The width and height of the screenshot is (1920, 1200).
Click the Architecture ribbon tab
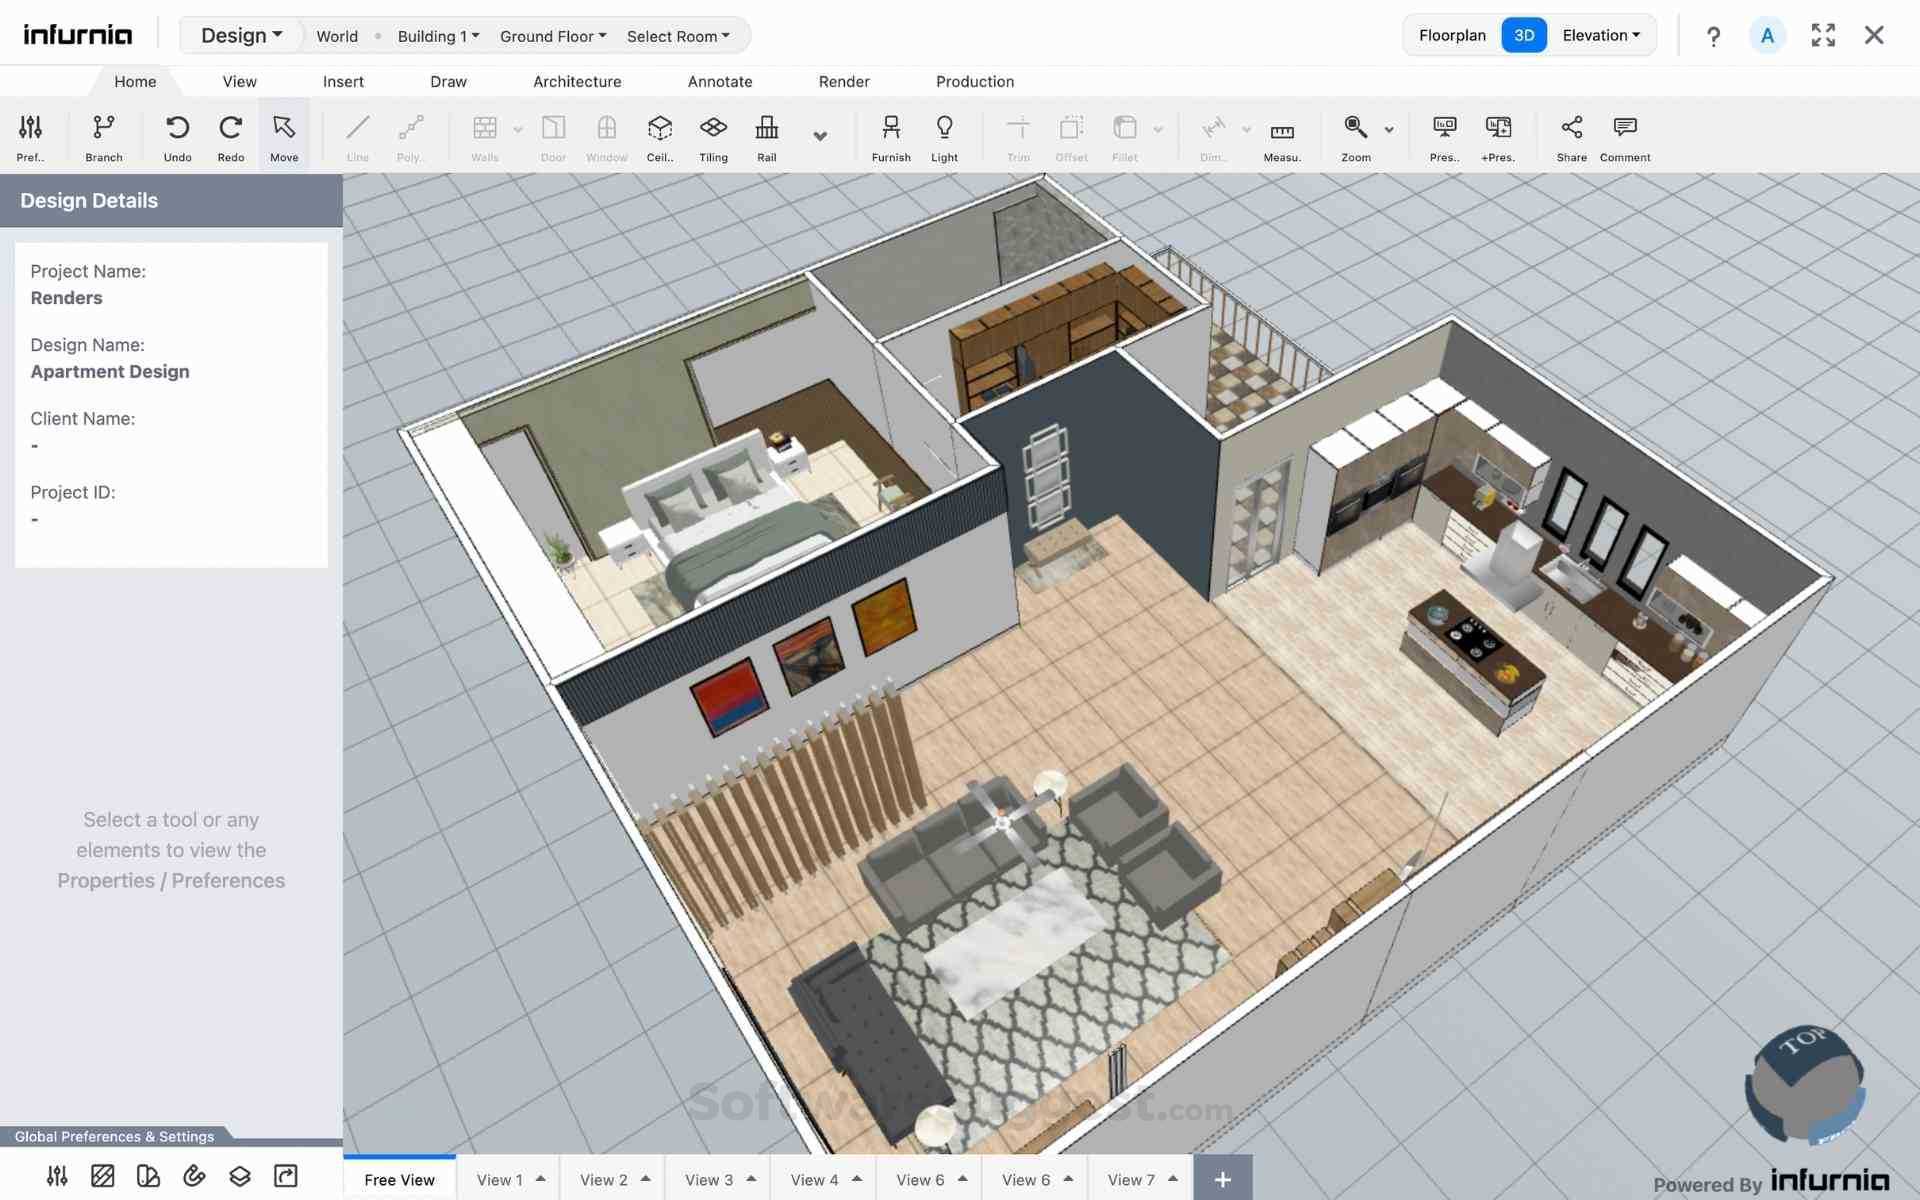click(x=578, y=80)
